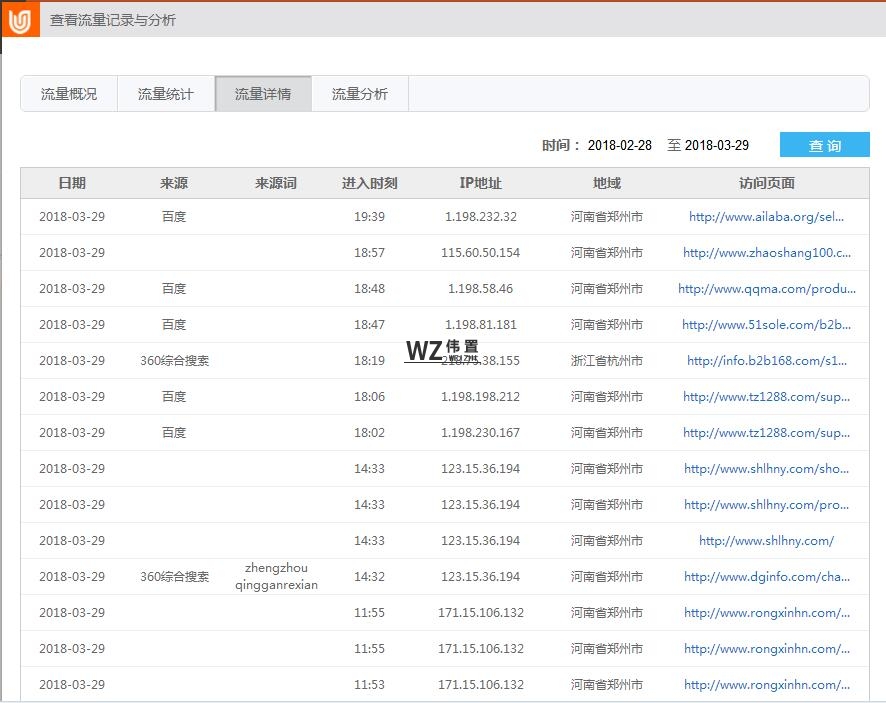886x703 pixels.
Task: Select the zhengzhou qingganrexian keyword entry
Action: coord(278,577)
